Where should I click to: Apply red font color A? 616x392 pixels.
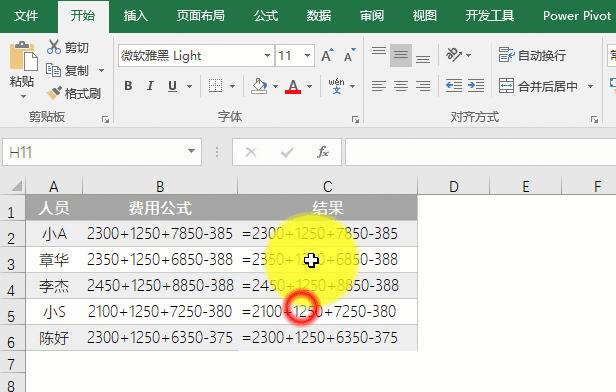point(293,86)
